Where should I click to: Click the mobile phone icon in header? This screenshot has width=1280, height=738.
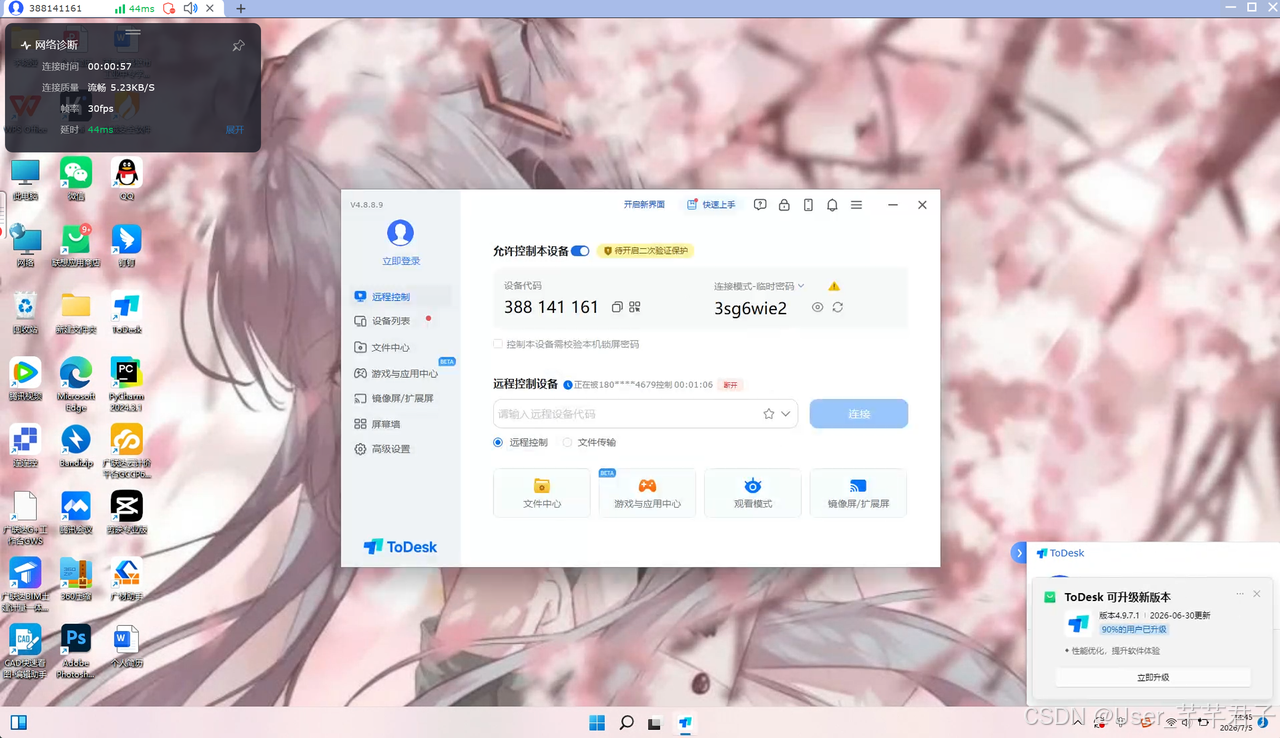pos(808,205)
